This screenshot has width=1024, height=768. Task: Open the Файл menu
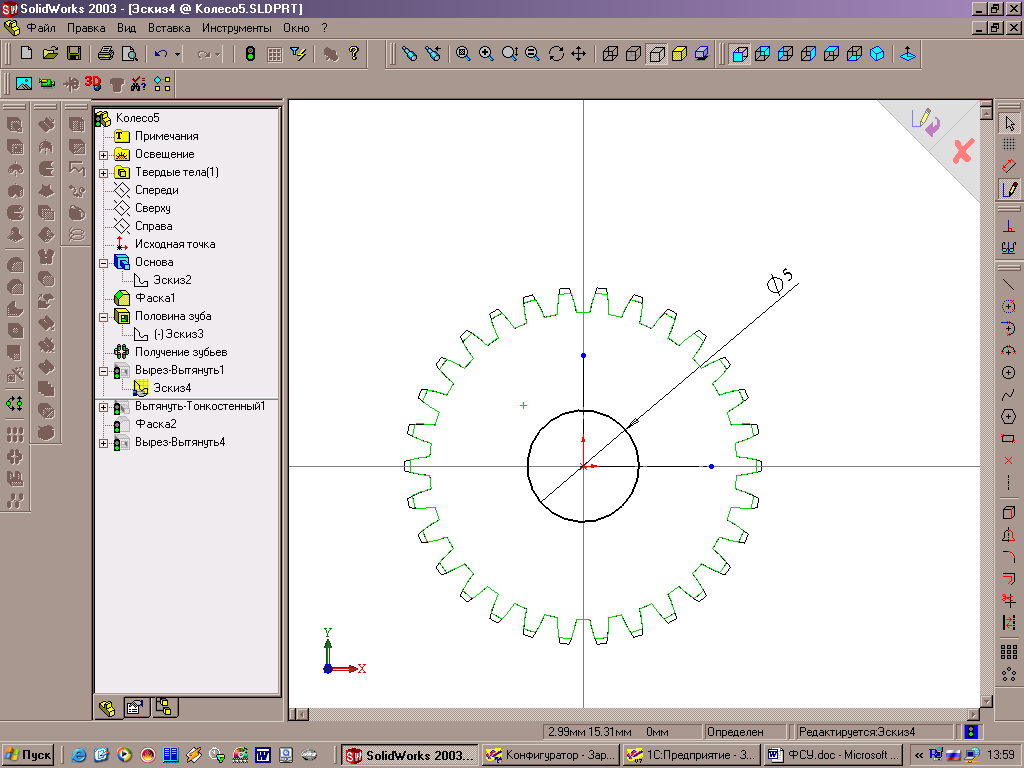[40, 28]
